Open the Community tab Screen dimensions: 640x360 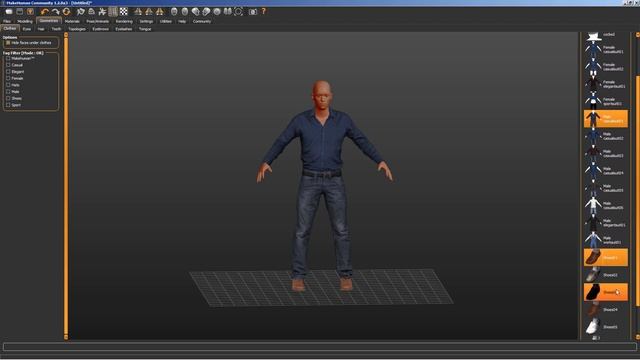tap(202, 21)
